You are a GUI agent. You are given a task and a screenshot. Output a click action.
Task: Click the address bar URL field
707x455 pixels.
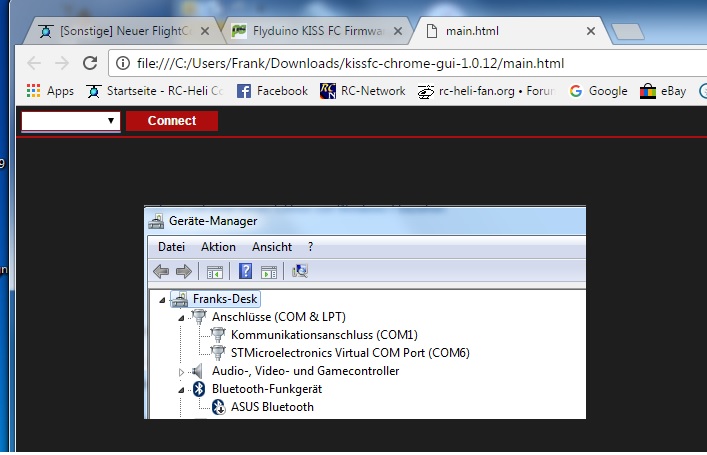pos(400,63)
